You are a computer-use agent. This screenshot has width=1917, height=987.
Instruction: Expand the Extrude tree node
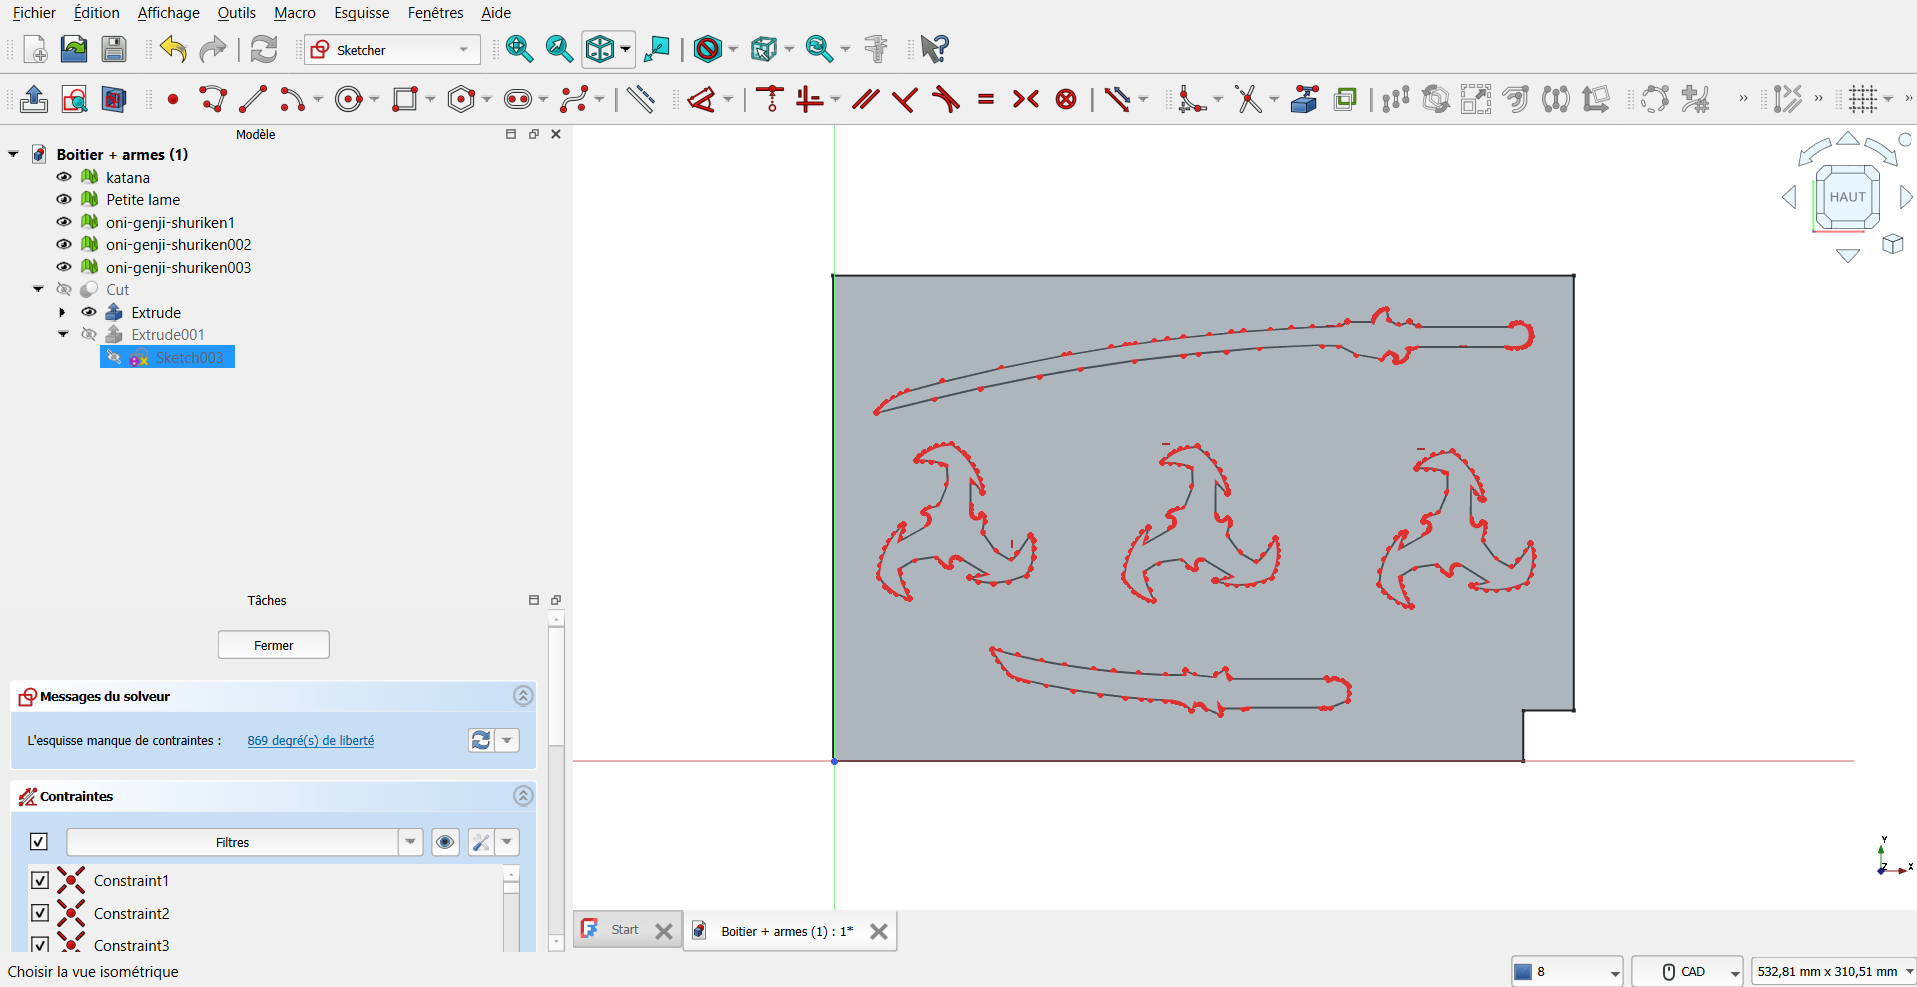tap(63, 312)
